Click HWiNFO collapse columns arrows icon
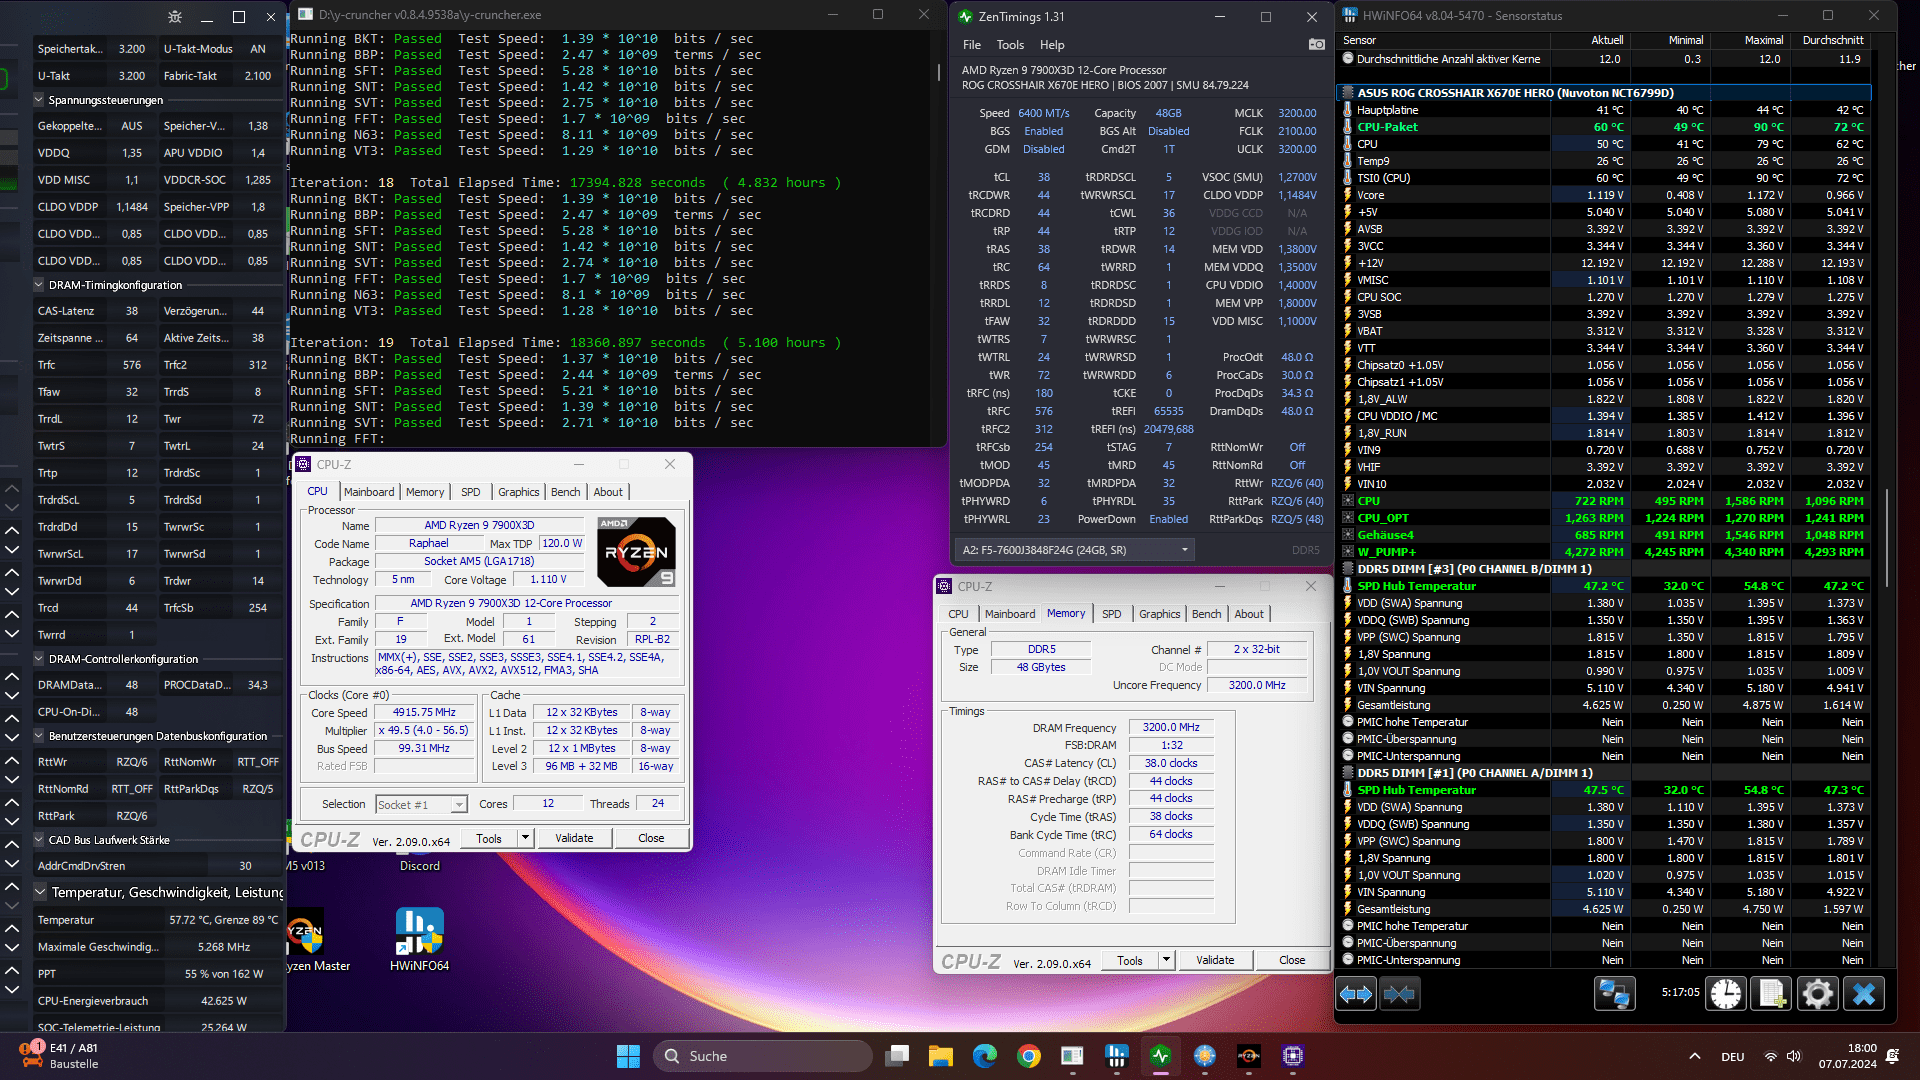The image size is (1920, 1080). tap(1399, 994)
